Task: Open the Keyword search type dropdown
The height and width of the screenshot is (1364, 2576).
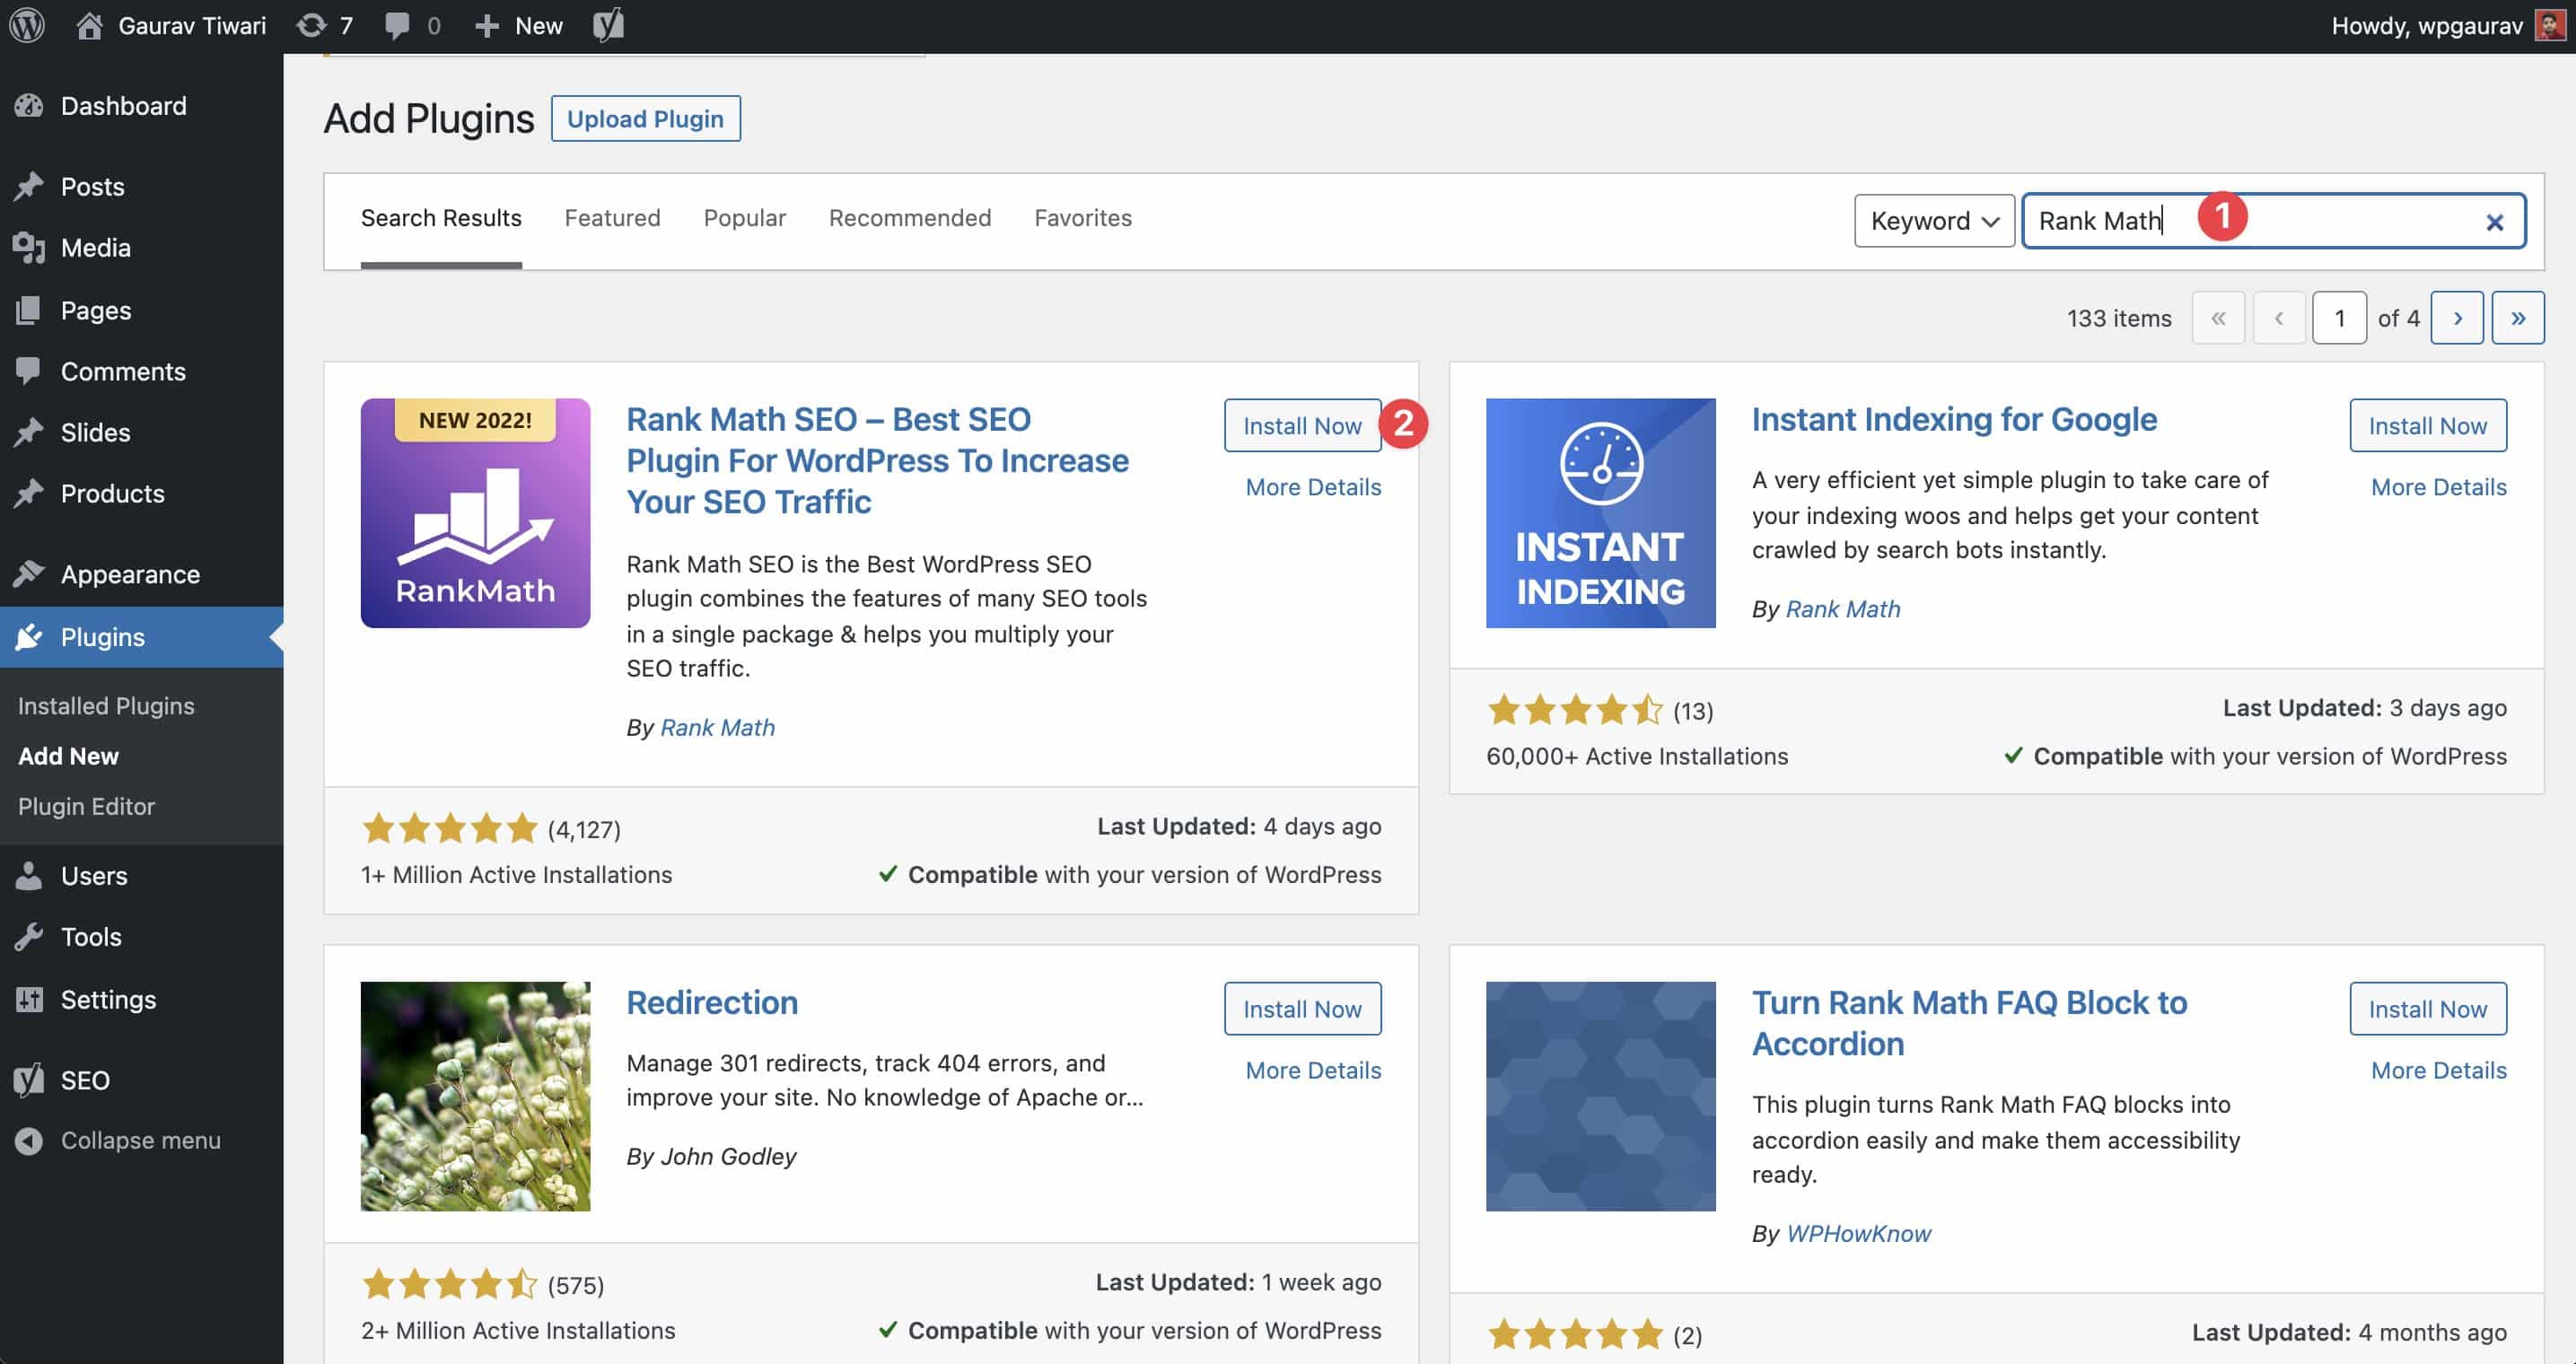Action: (x=1933, y=221)
